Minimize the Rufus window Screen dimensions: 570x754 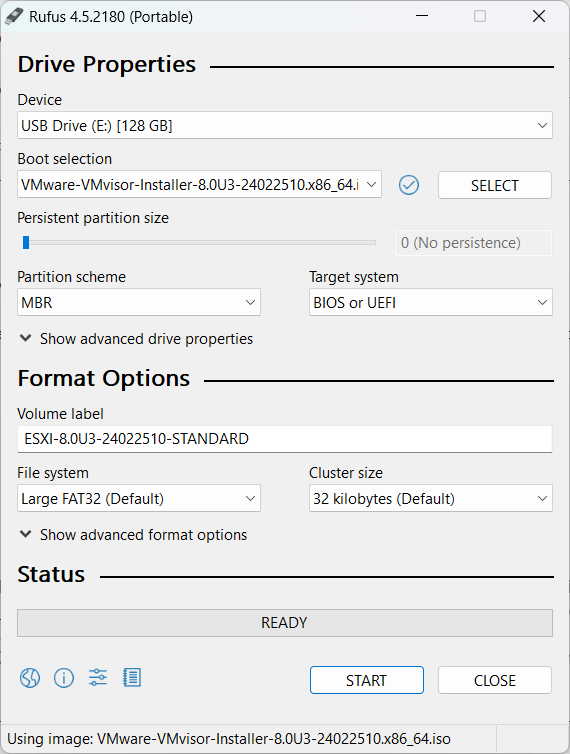coord(422,16)
